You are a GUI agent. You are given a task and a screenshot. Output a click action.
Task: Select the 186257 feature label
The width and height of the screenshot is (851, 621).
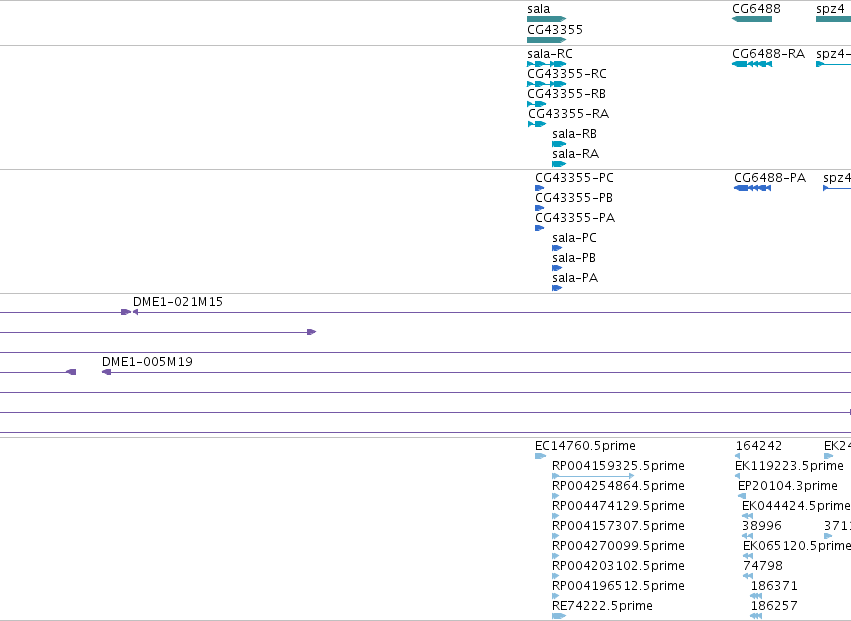(x=774, y=607)
